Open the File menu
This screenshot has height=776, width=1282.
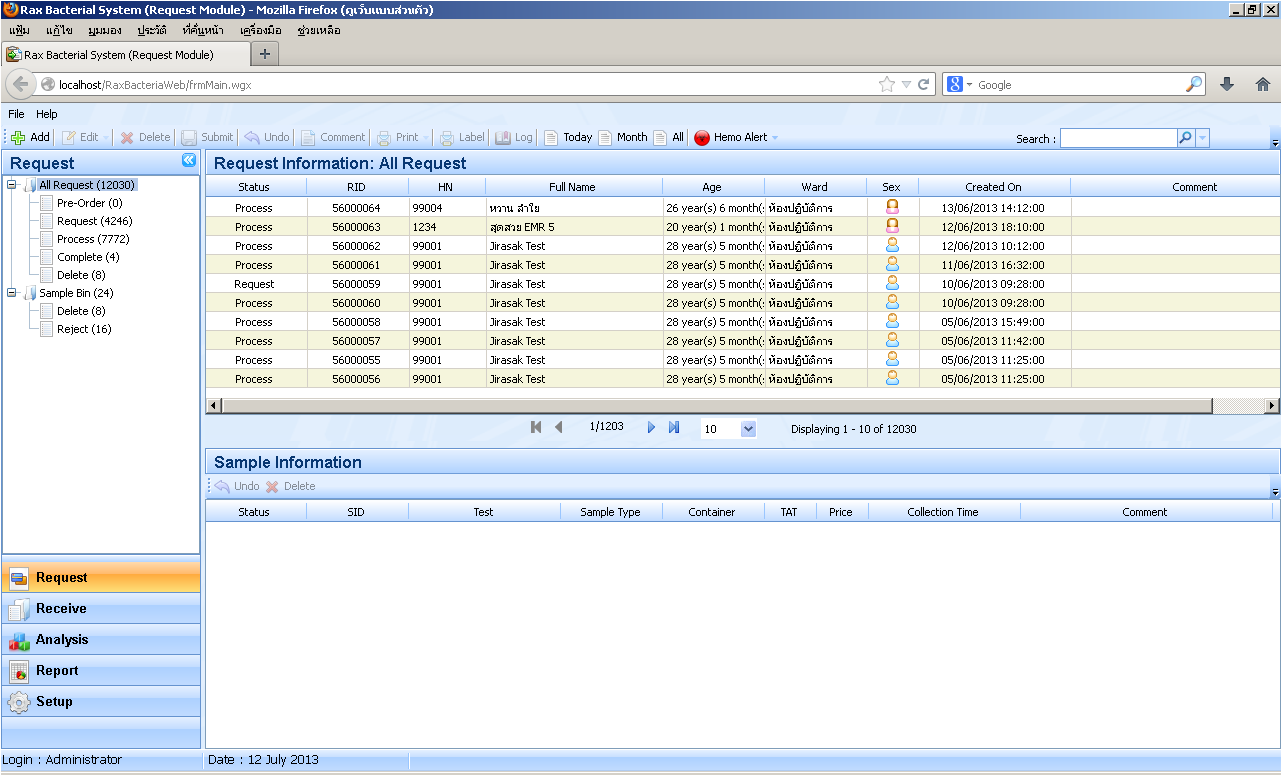coord(16,114)
